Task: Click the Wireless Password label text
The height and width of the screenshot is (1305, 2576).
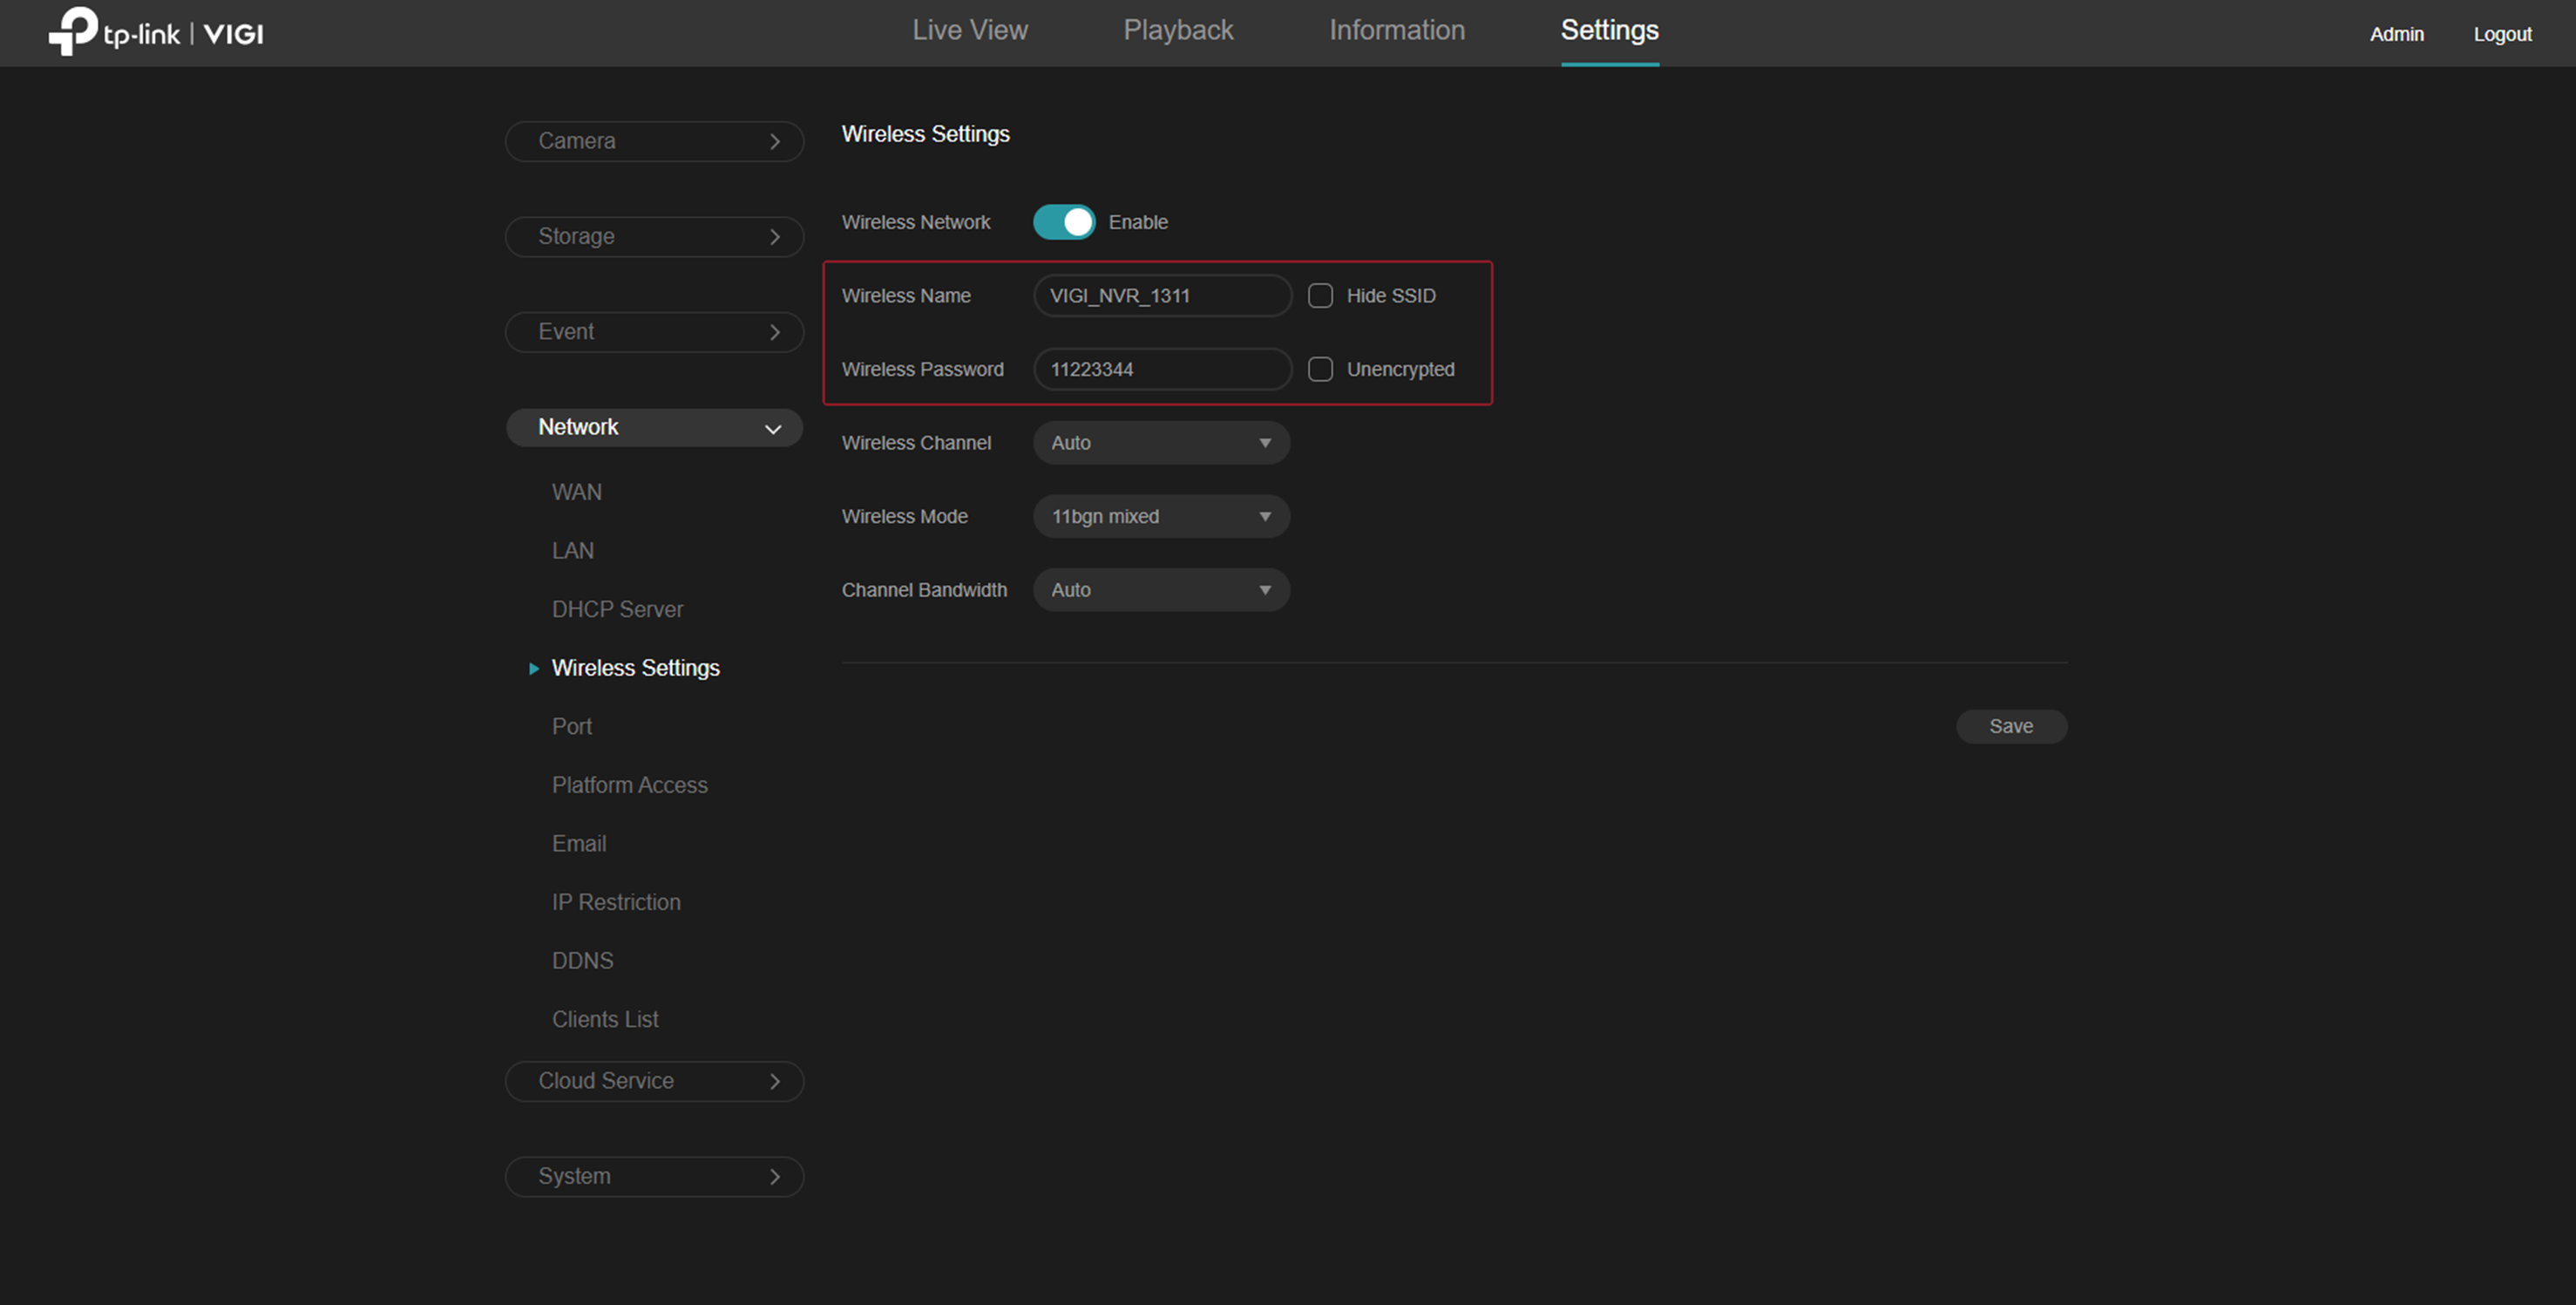Action: (922, 369)
